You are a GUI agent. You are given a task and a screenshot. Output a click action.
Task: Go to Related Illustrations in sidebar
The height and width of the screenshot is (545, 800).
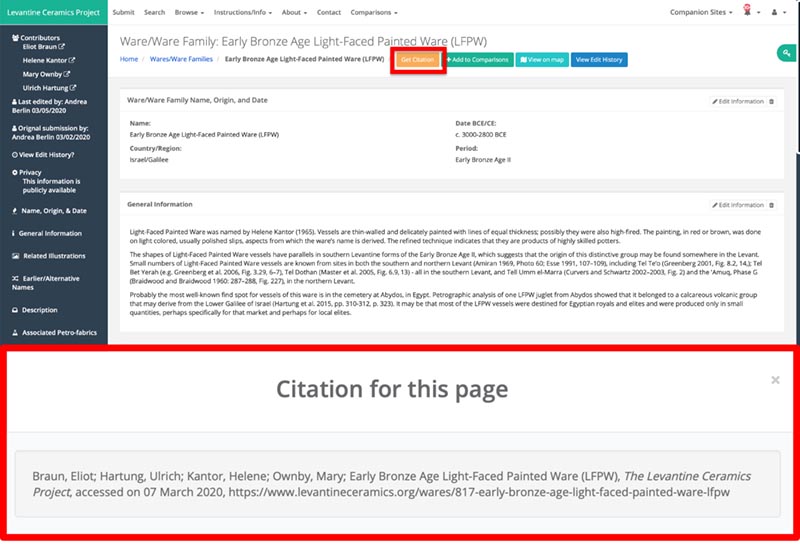point(49,256)
